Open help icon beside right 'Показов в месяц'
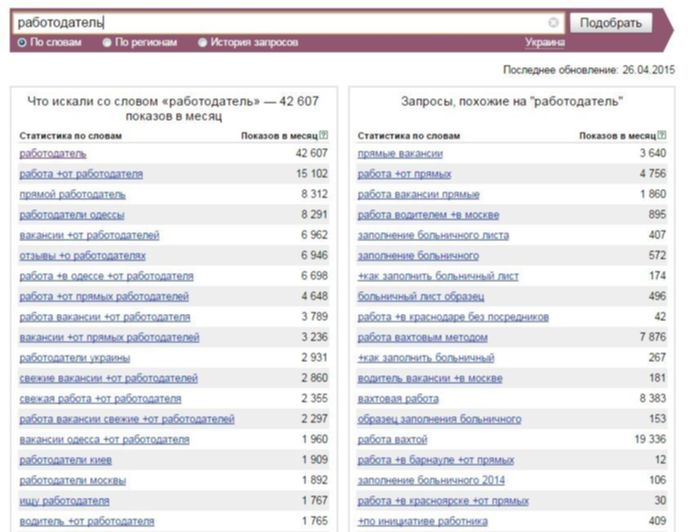The width and height of the screenshot is (688, 532). (662, 135)
